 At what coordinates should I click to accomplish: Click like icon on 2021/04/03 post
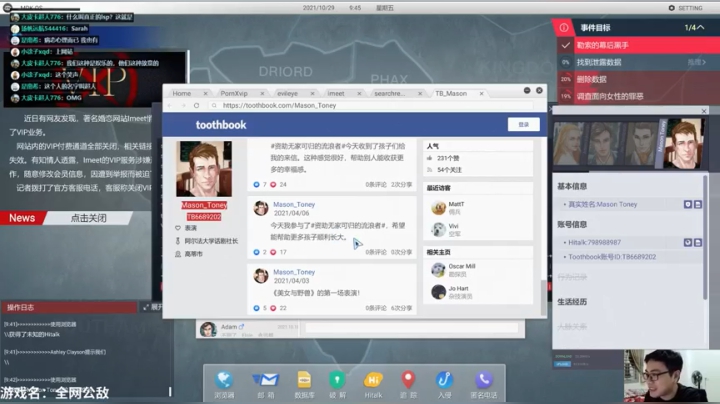click(256, 308)
